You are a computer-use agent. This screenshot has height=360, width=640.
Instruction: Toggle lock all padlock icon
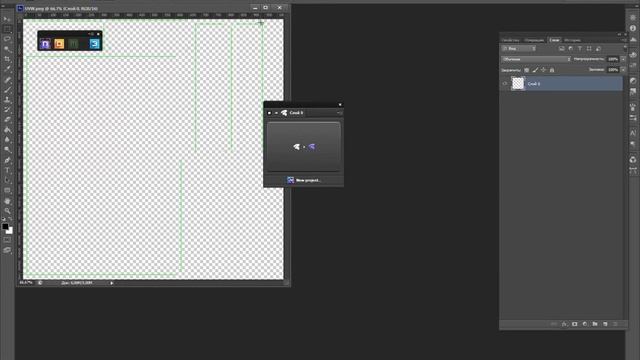552,70
